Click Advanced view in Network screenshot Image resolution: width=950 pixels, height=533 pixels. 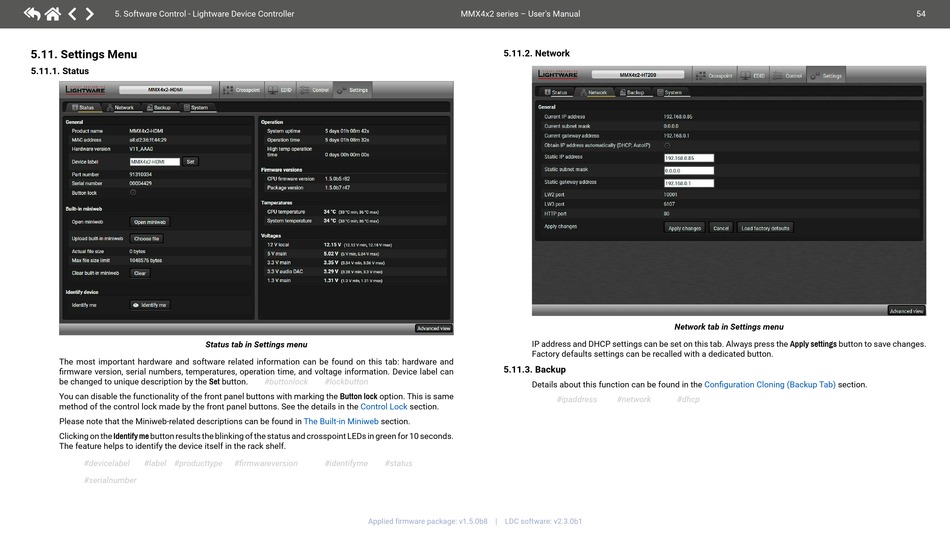coord(906,311)
